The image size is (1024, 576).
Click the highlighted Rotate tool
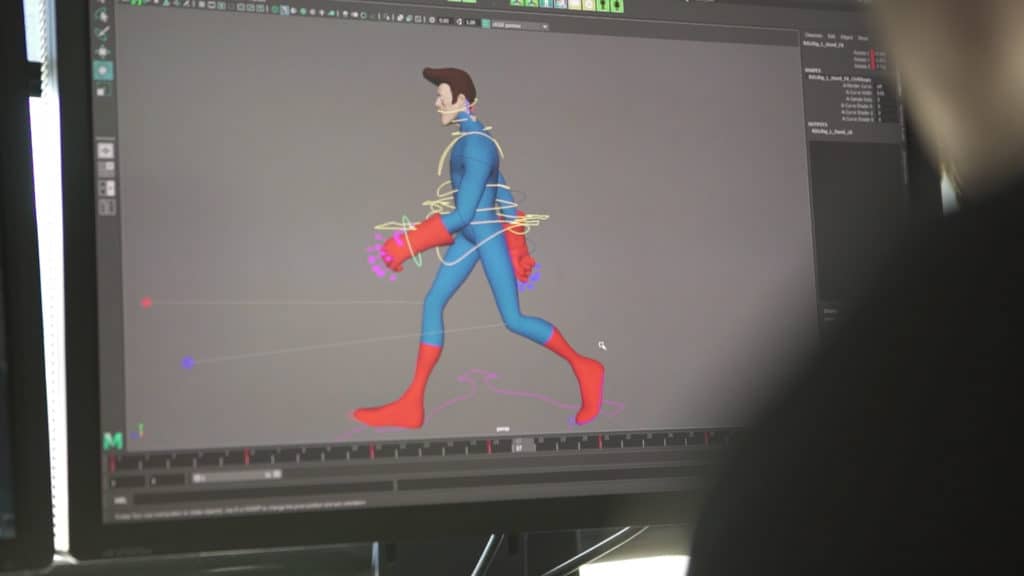(x=103, y=71)
